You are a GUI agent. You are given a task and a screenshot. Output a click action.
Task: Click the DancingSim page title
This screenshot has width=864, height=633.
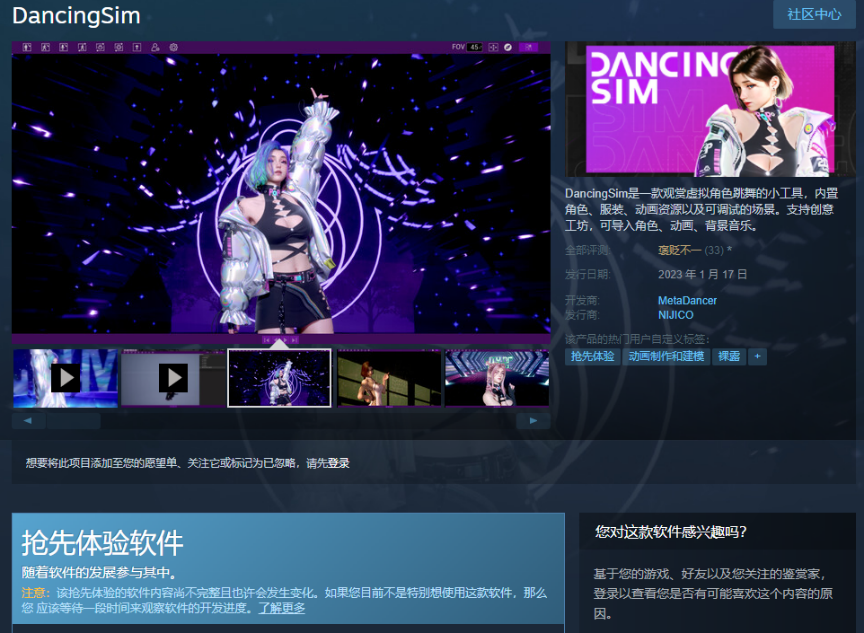pyautogui.click(x=76, y=16)
